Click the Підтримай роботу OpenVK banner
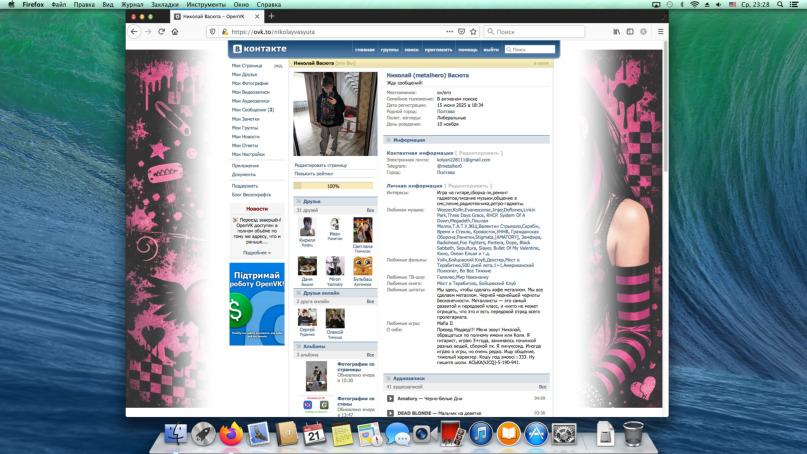 [x=257, y=304]
